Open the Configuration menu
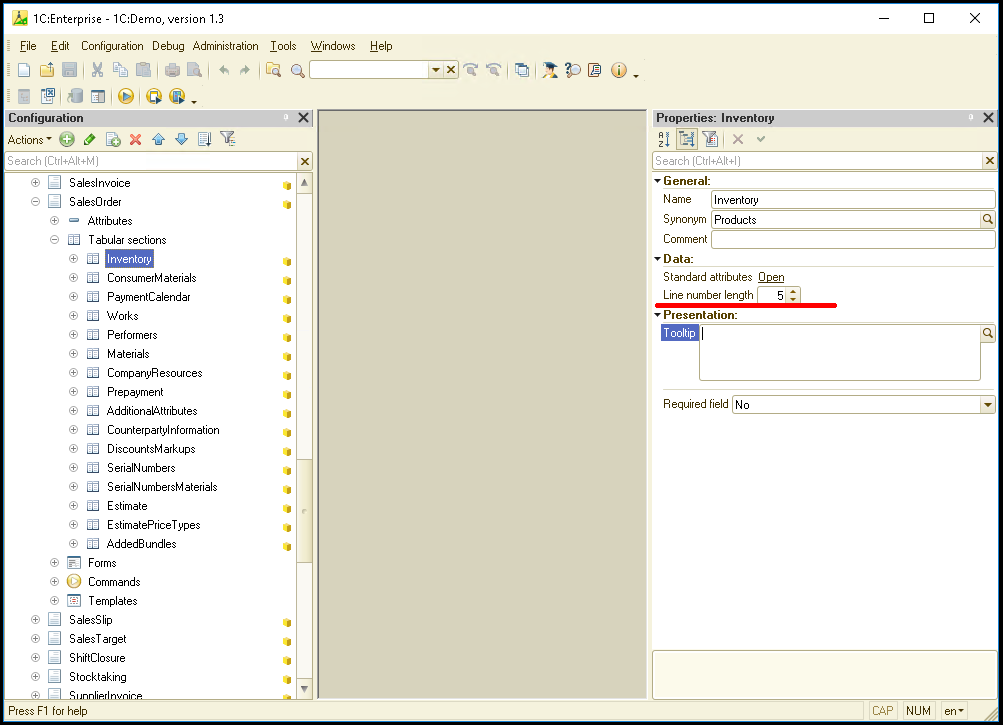The width and height of the screenshot is (1003, 725). point(112,46)
